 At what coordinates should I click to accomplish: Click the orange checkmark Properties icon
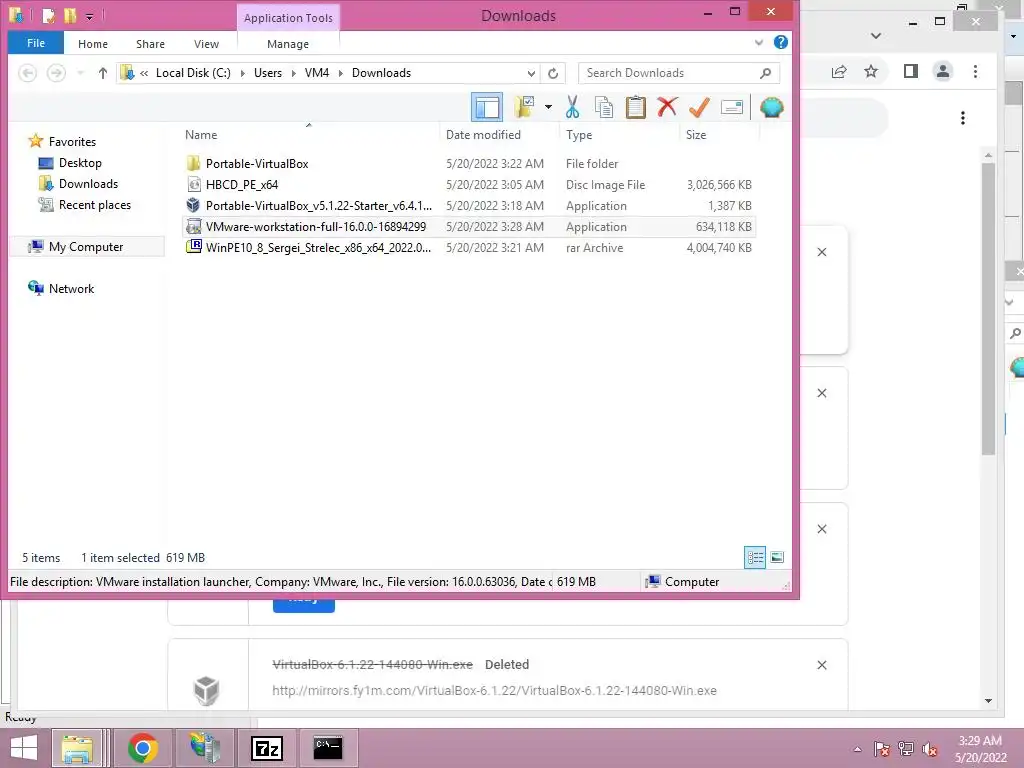point(699,107)
